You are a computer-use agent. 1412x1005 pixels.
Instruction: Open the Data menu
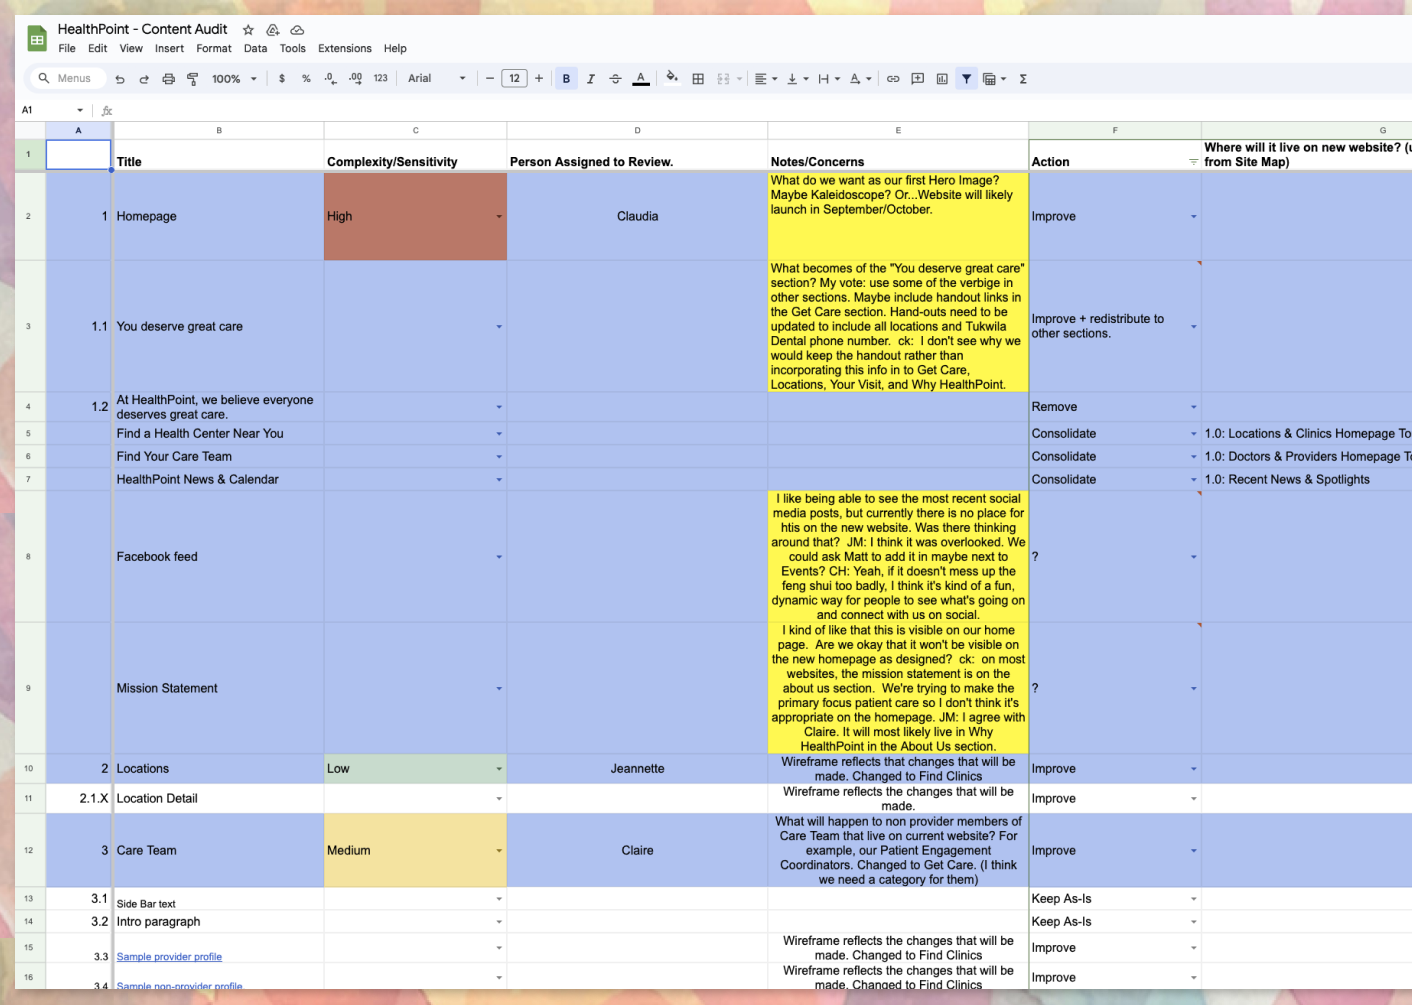point(256,48)
